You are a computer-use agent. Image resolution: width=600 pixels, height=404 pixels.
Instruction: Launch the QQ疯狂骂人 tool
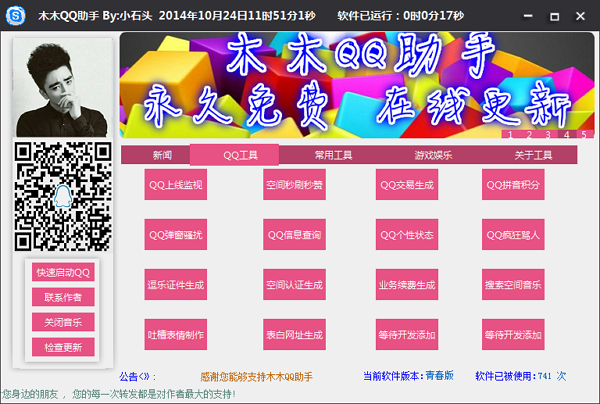click(x=513, y=235)
